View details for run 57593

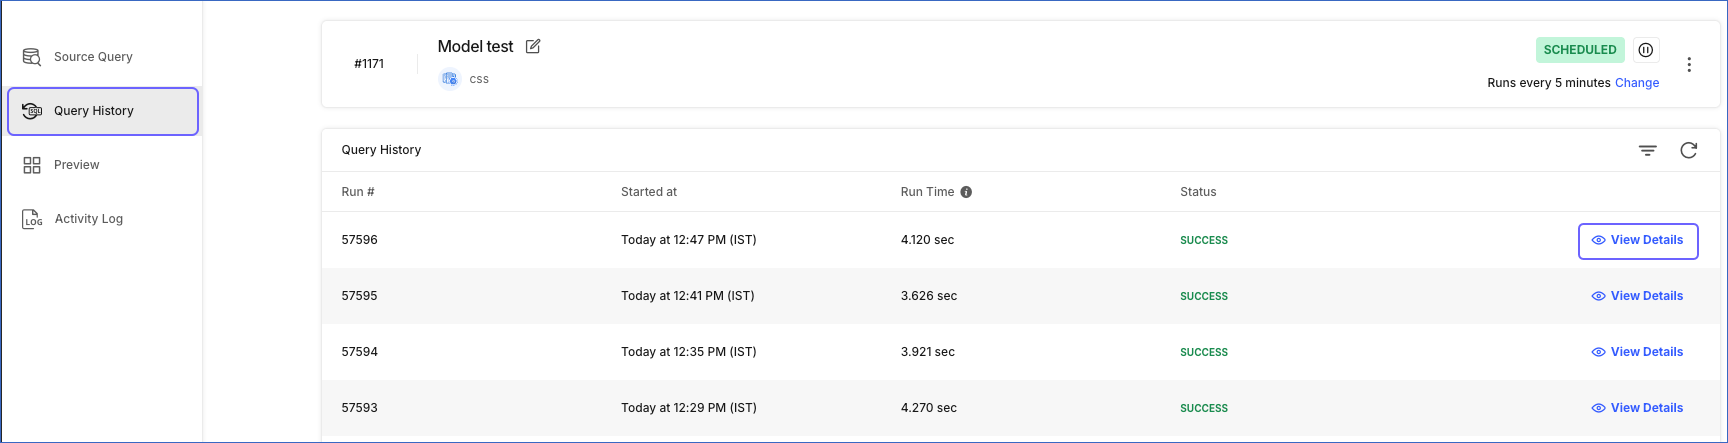click(1638, 408)
